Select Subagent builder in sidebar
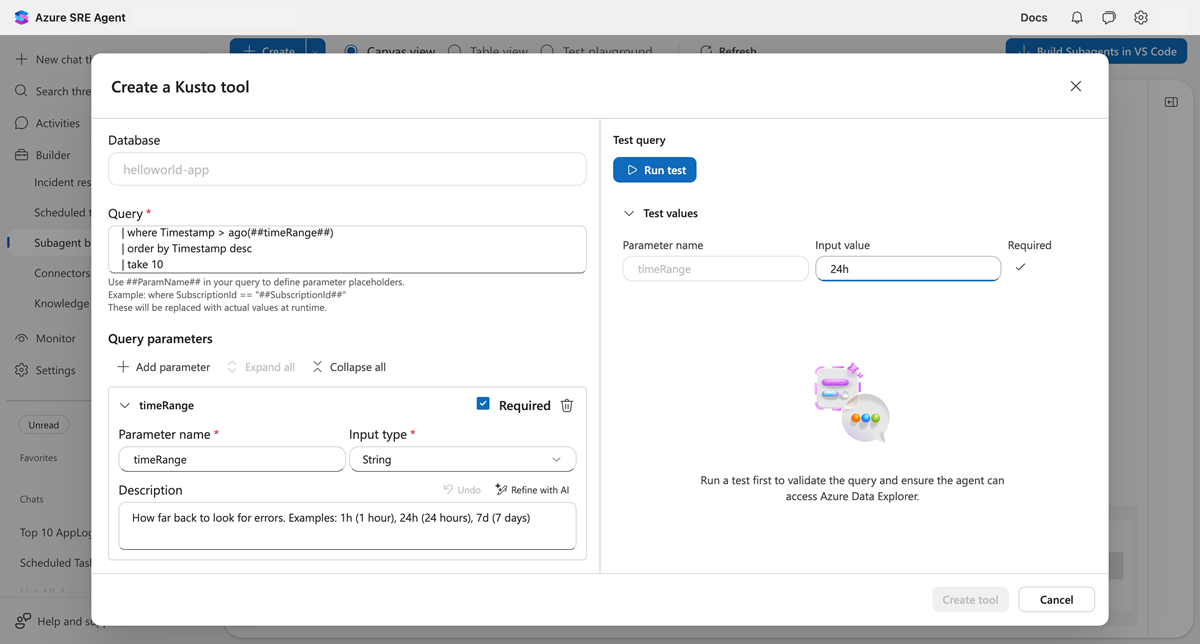 (x=62, y=243)
